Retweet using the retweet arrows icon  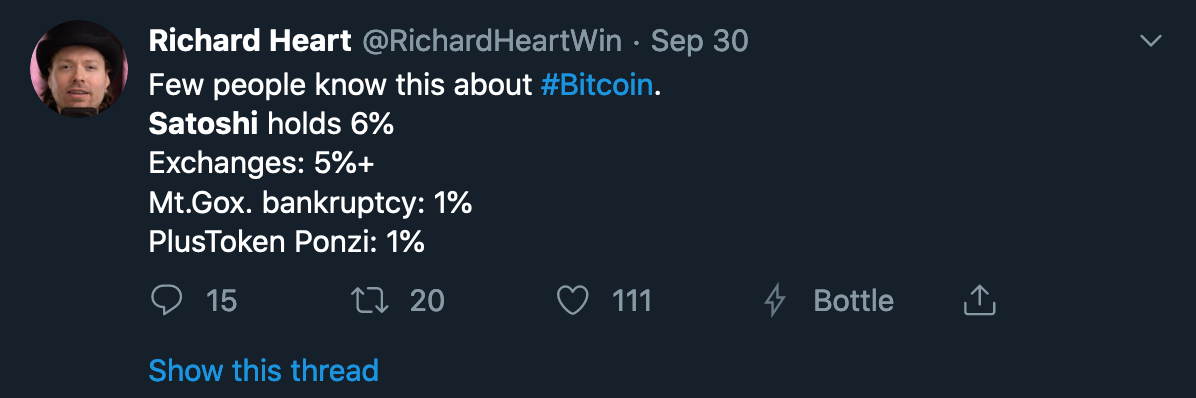369,301
